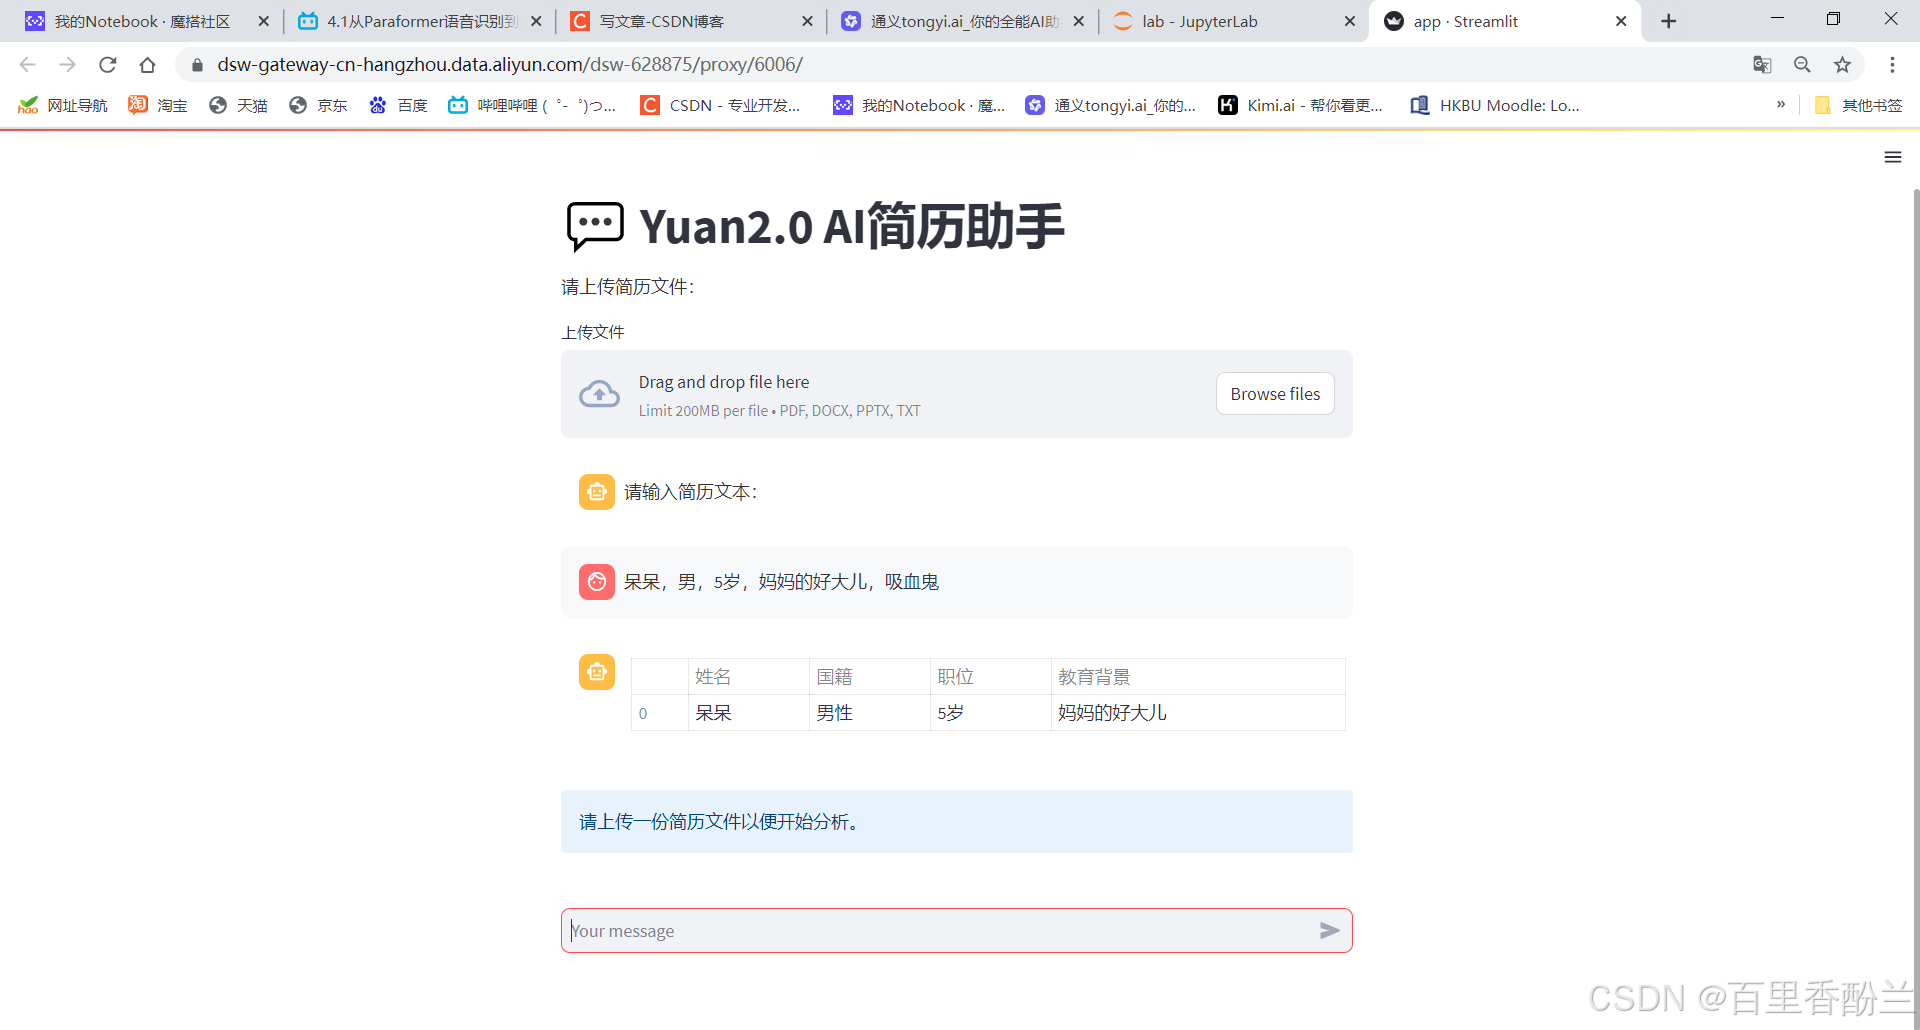Click the chat bubble title icon
This screenshot has width=1920, height=1030.
pyautogui.click(x=595, y=226)
